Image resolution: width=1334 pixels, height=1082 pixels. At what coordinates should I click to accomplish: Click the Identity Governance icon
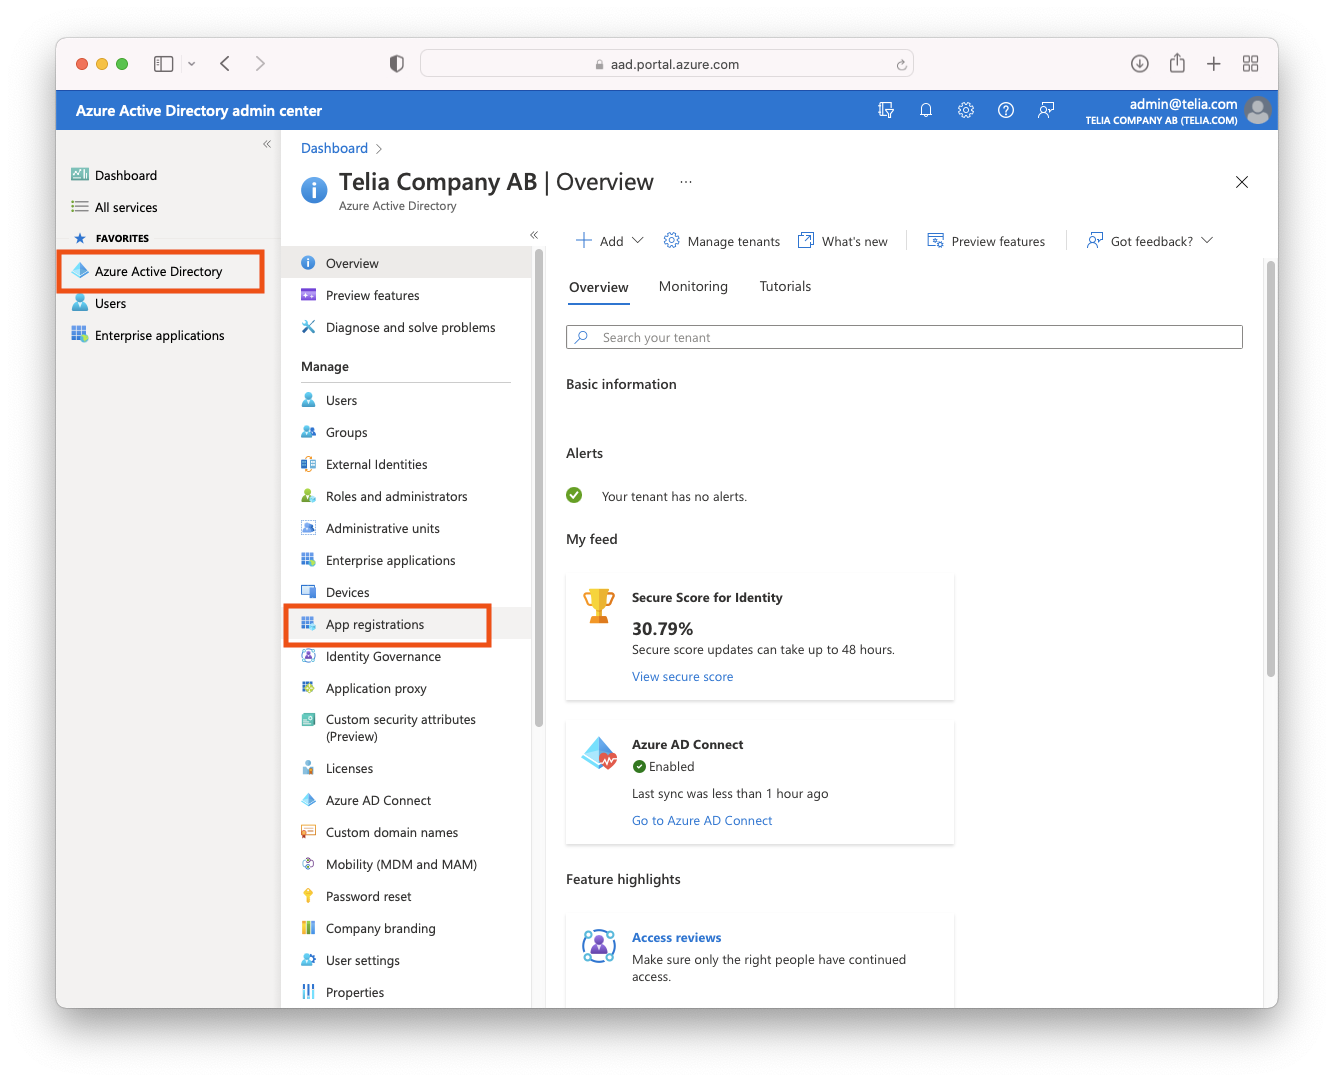pyautogui.click(x=309, y=656)
